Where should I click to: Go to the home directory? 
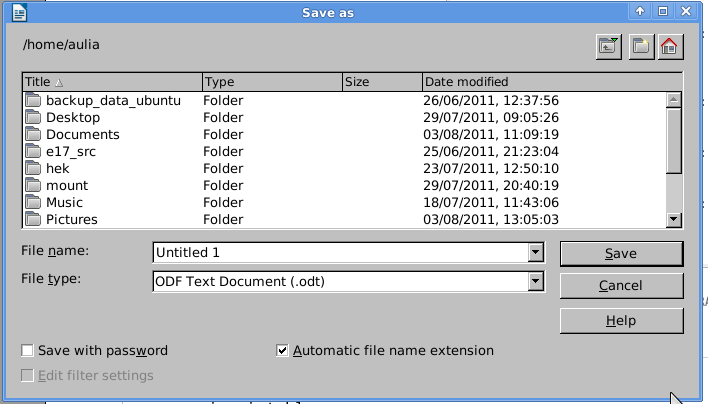point(671,46)
